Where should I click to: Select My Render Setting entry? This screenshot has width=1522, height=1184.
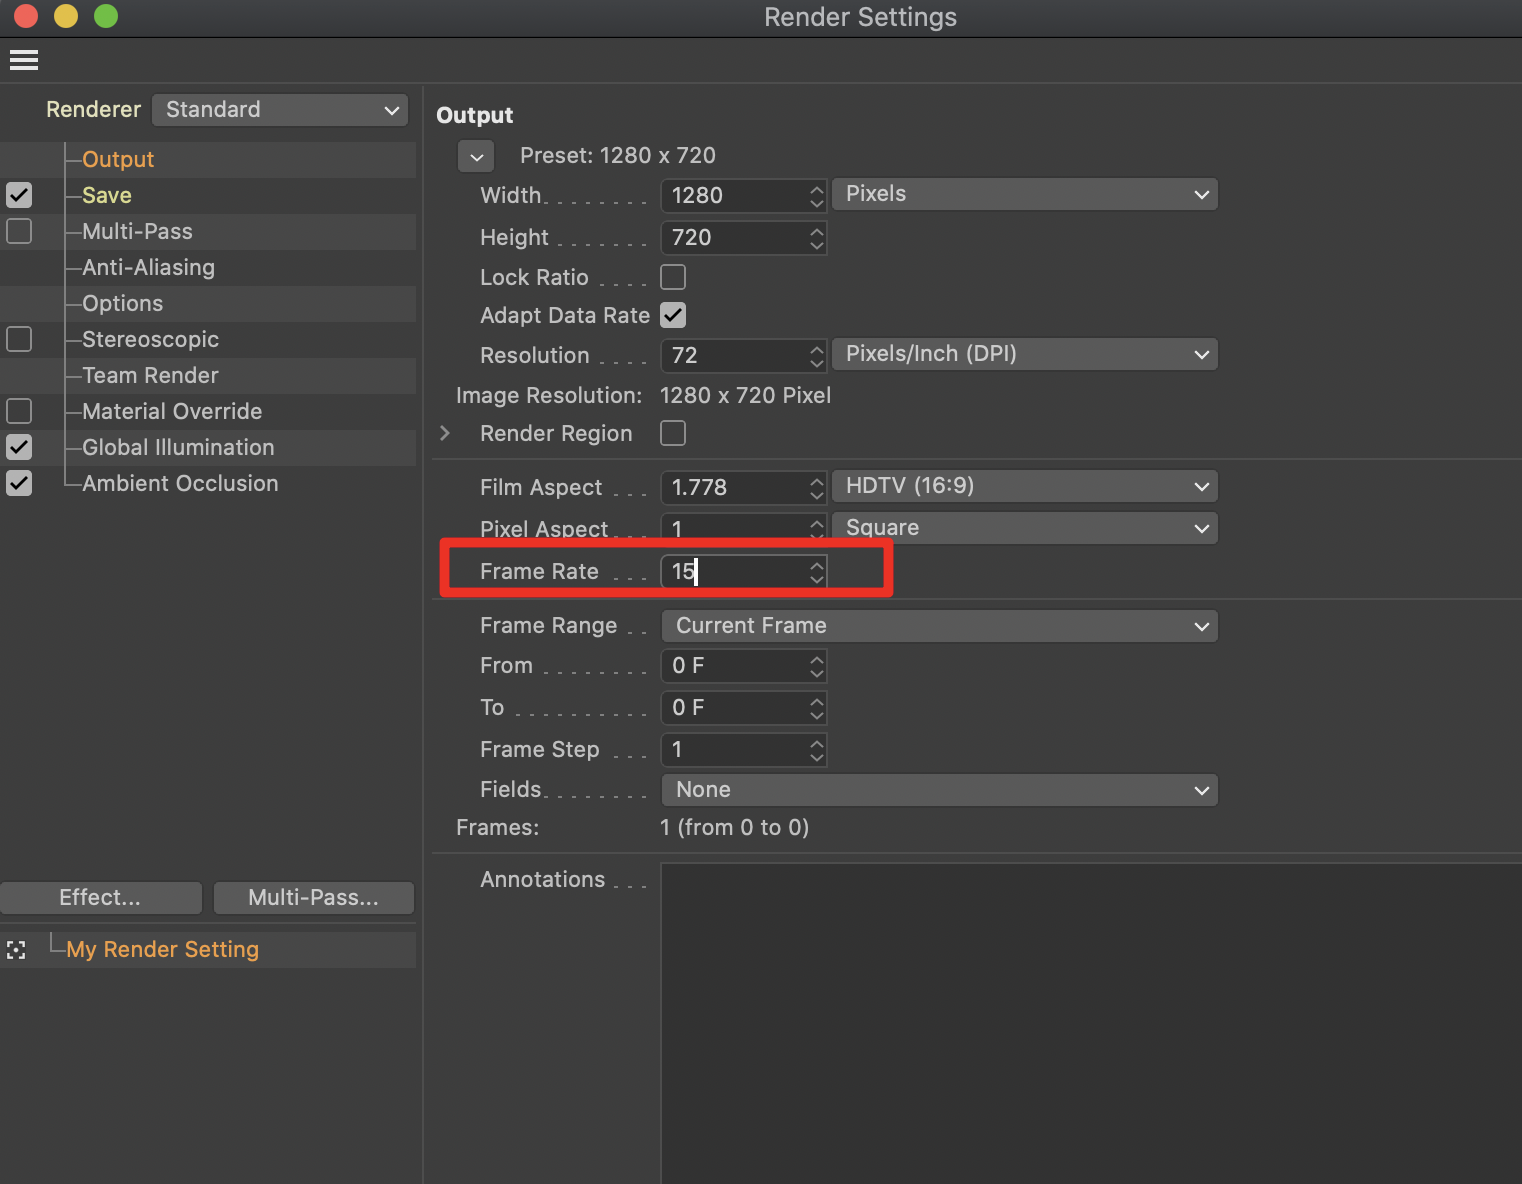pyautogui.click(x=162, y=950)
